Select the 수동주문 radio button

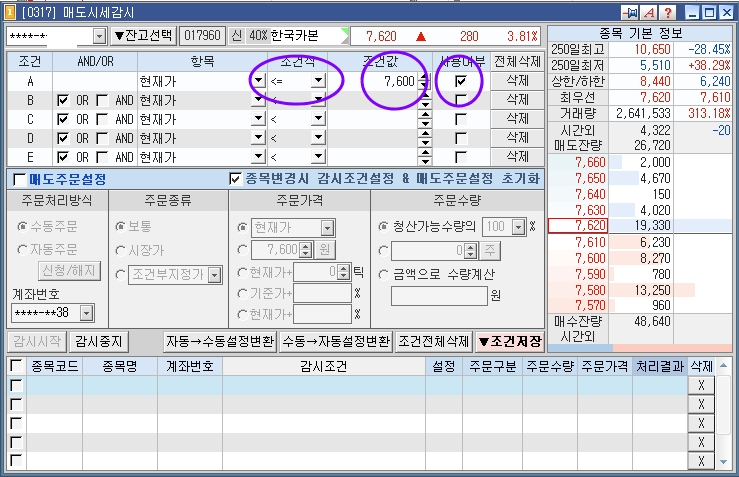pyautogui.click(x=23, y=227)
